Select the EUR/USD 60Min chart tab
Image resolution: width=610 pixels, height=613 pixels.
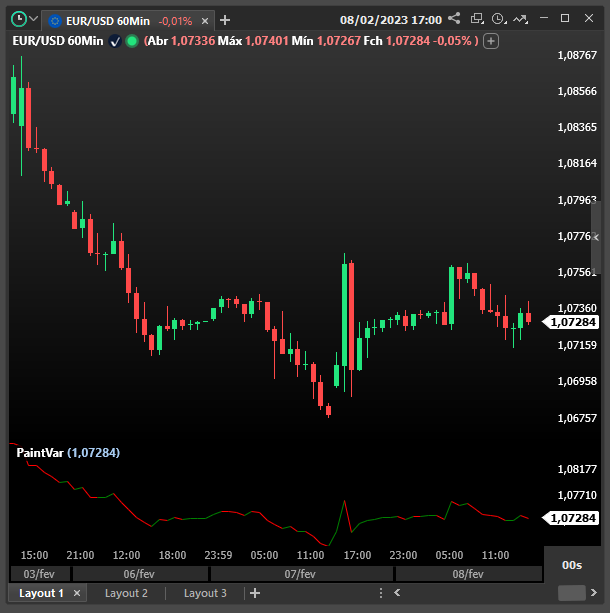105,20
